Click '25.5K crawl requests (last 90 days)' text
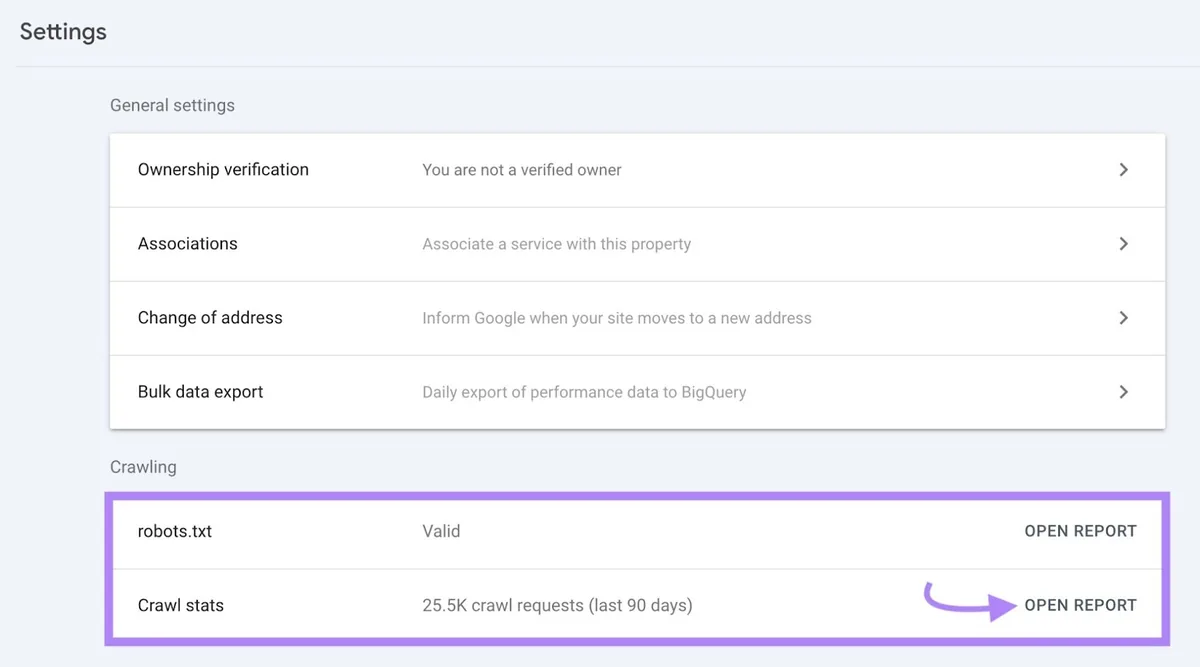Viewport: 1200px width, 667px height. coord(557,605)
